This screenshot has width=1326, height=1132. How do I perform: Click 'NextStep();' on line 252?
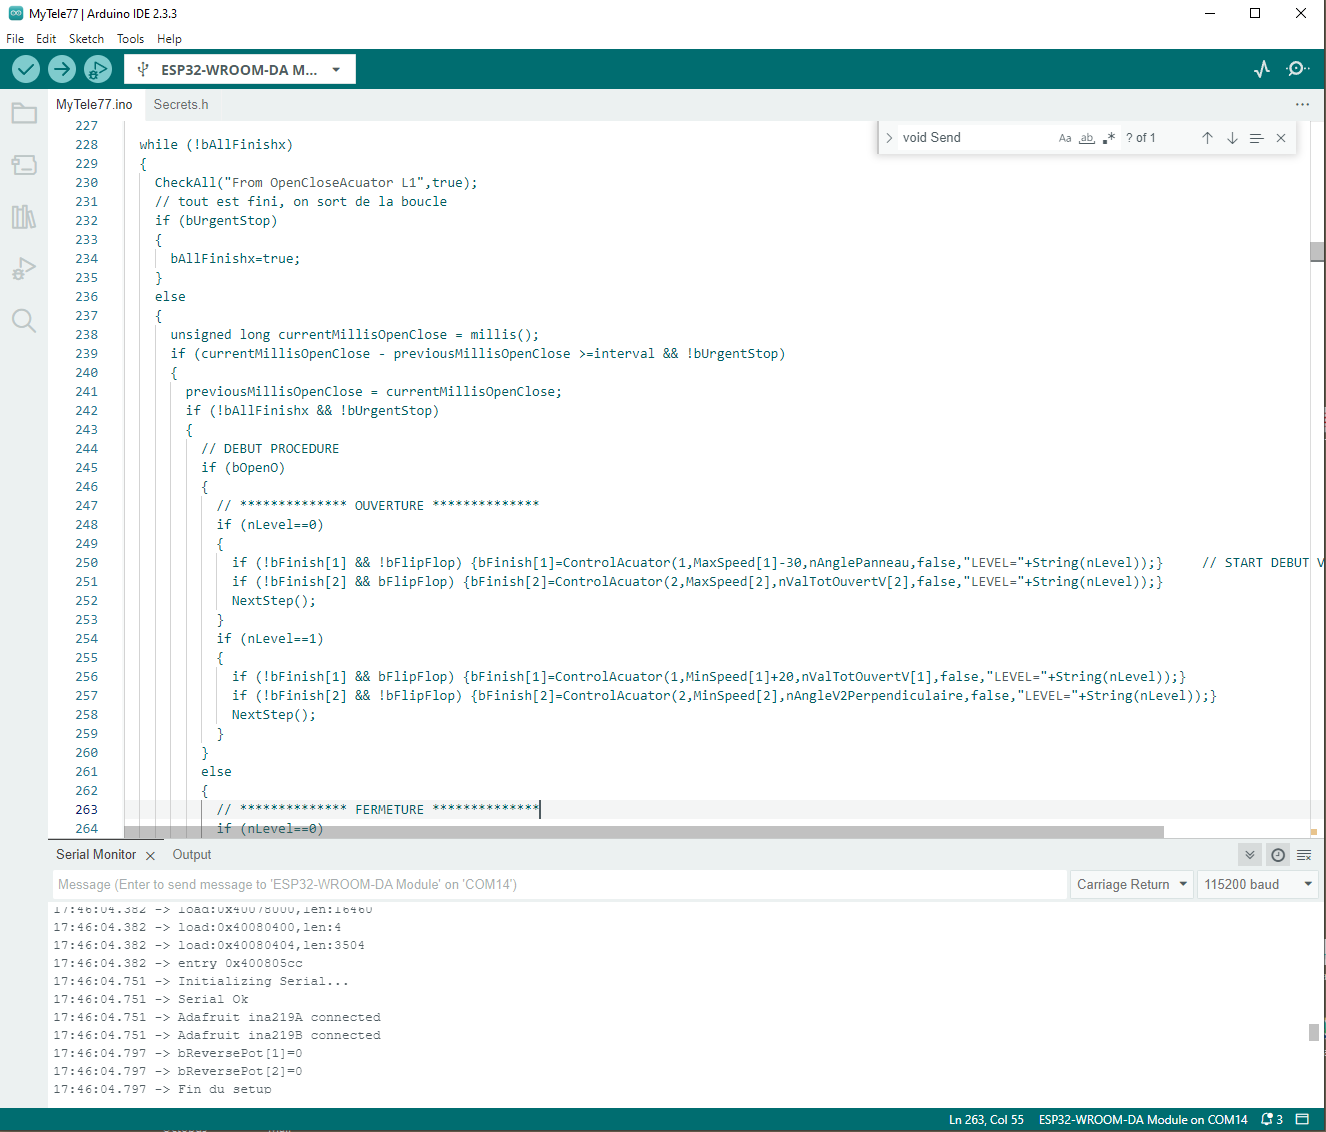coord(274,601)
